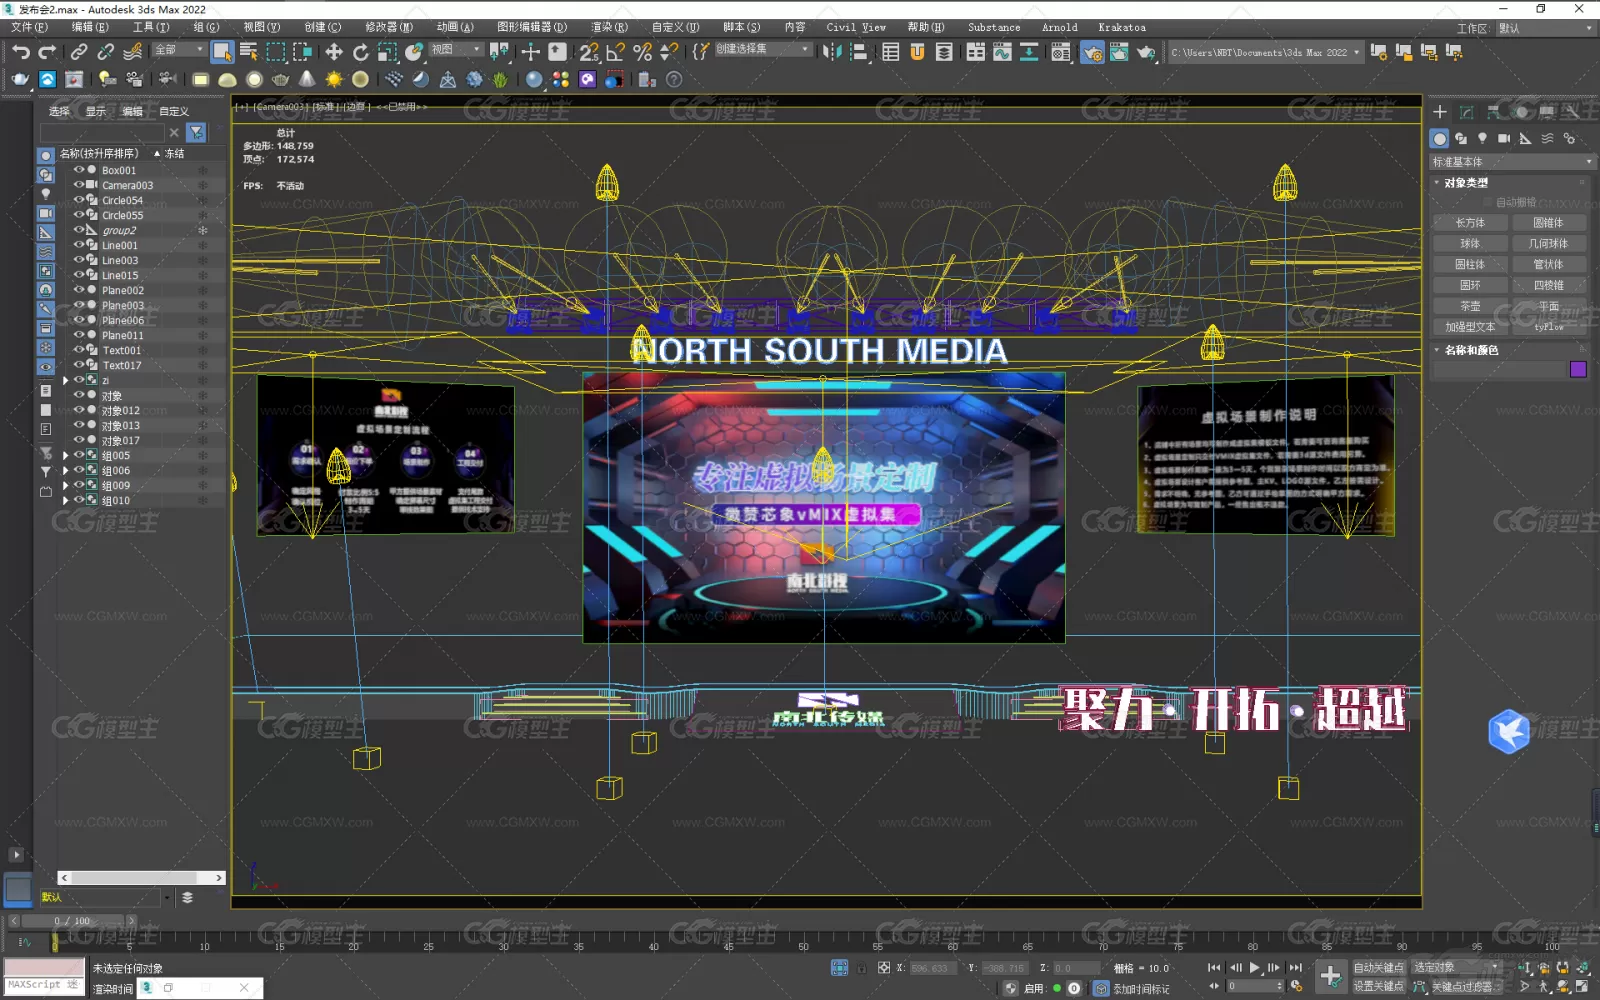Hide the Line001 object

[x=79, y=245]
